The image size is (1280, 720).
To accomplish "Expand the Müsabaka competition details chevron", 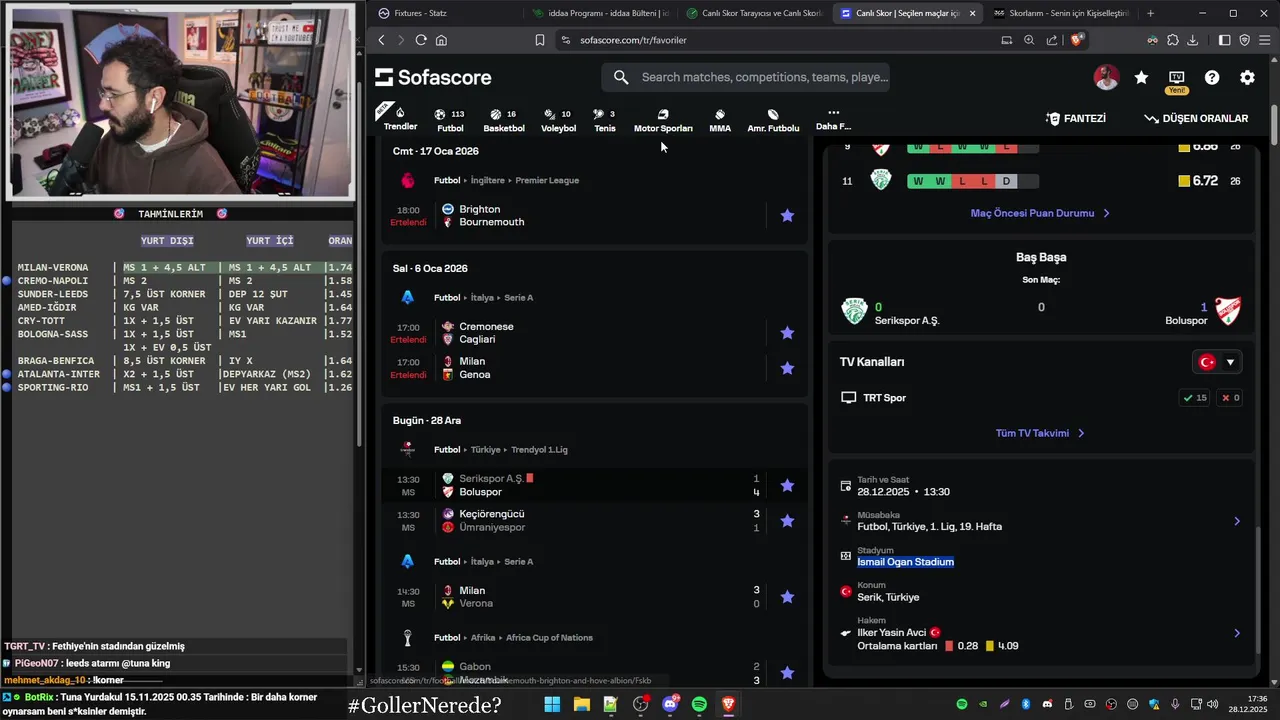I will pos(1237,521).
